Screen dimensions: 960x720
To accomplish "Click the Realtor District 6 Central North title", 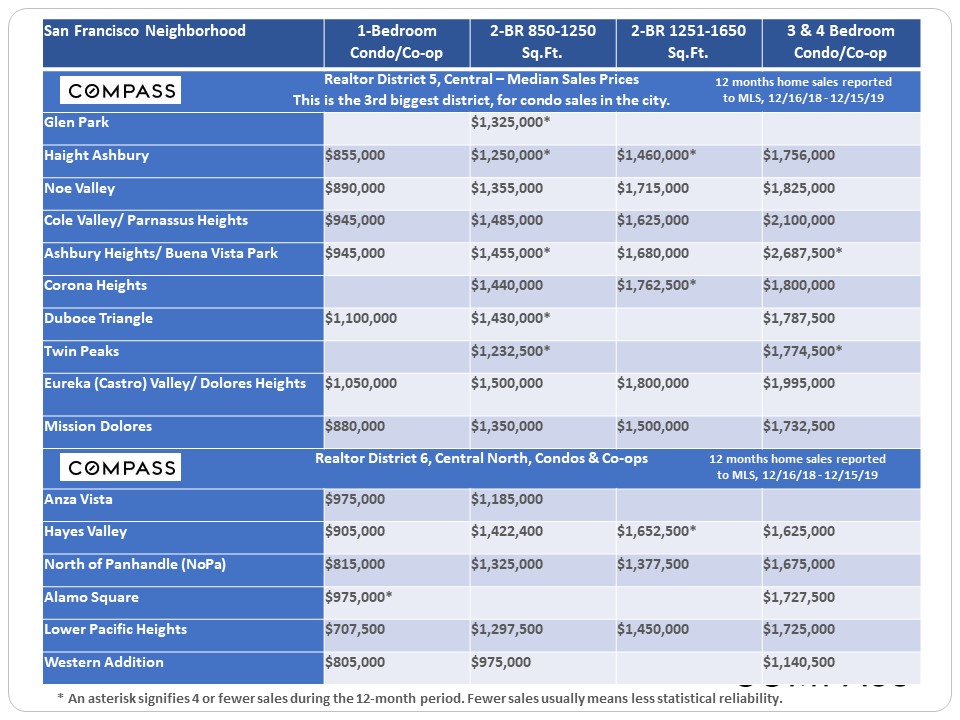I will tap(481, 458).
